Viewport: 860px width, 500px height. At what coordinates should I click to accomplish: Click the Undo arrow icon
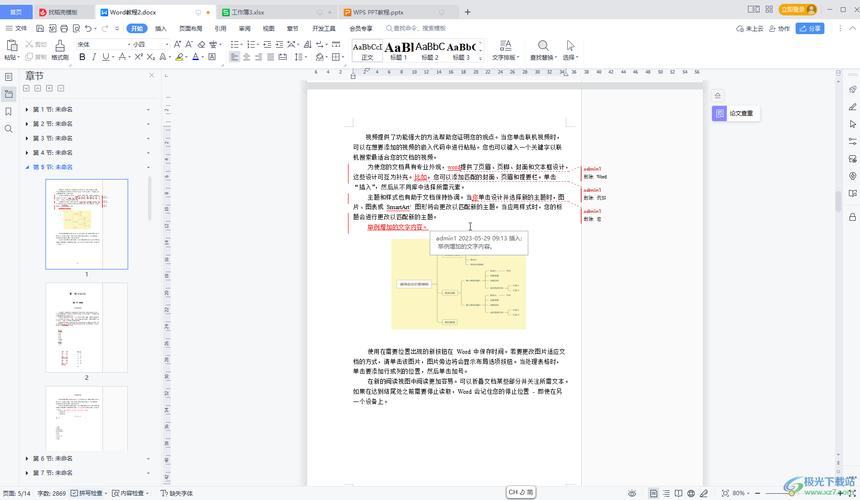pyautogui.click(x=88, y=28)
